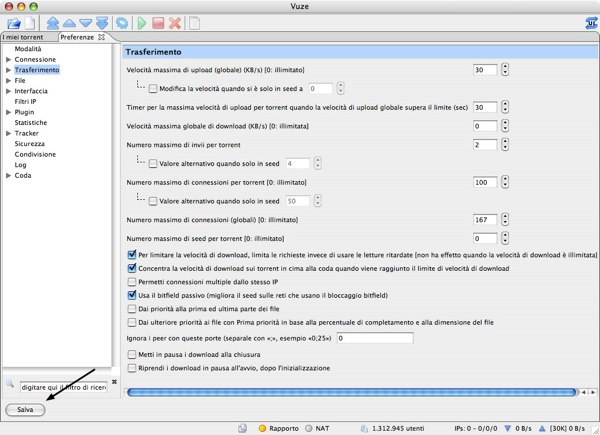Select Sicurezza in the preferences tree
The height and width of the screenshot is (435, 600).
29,143
